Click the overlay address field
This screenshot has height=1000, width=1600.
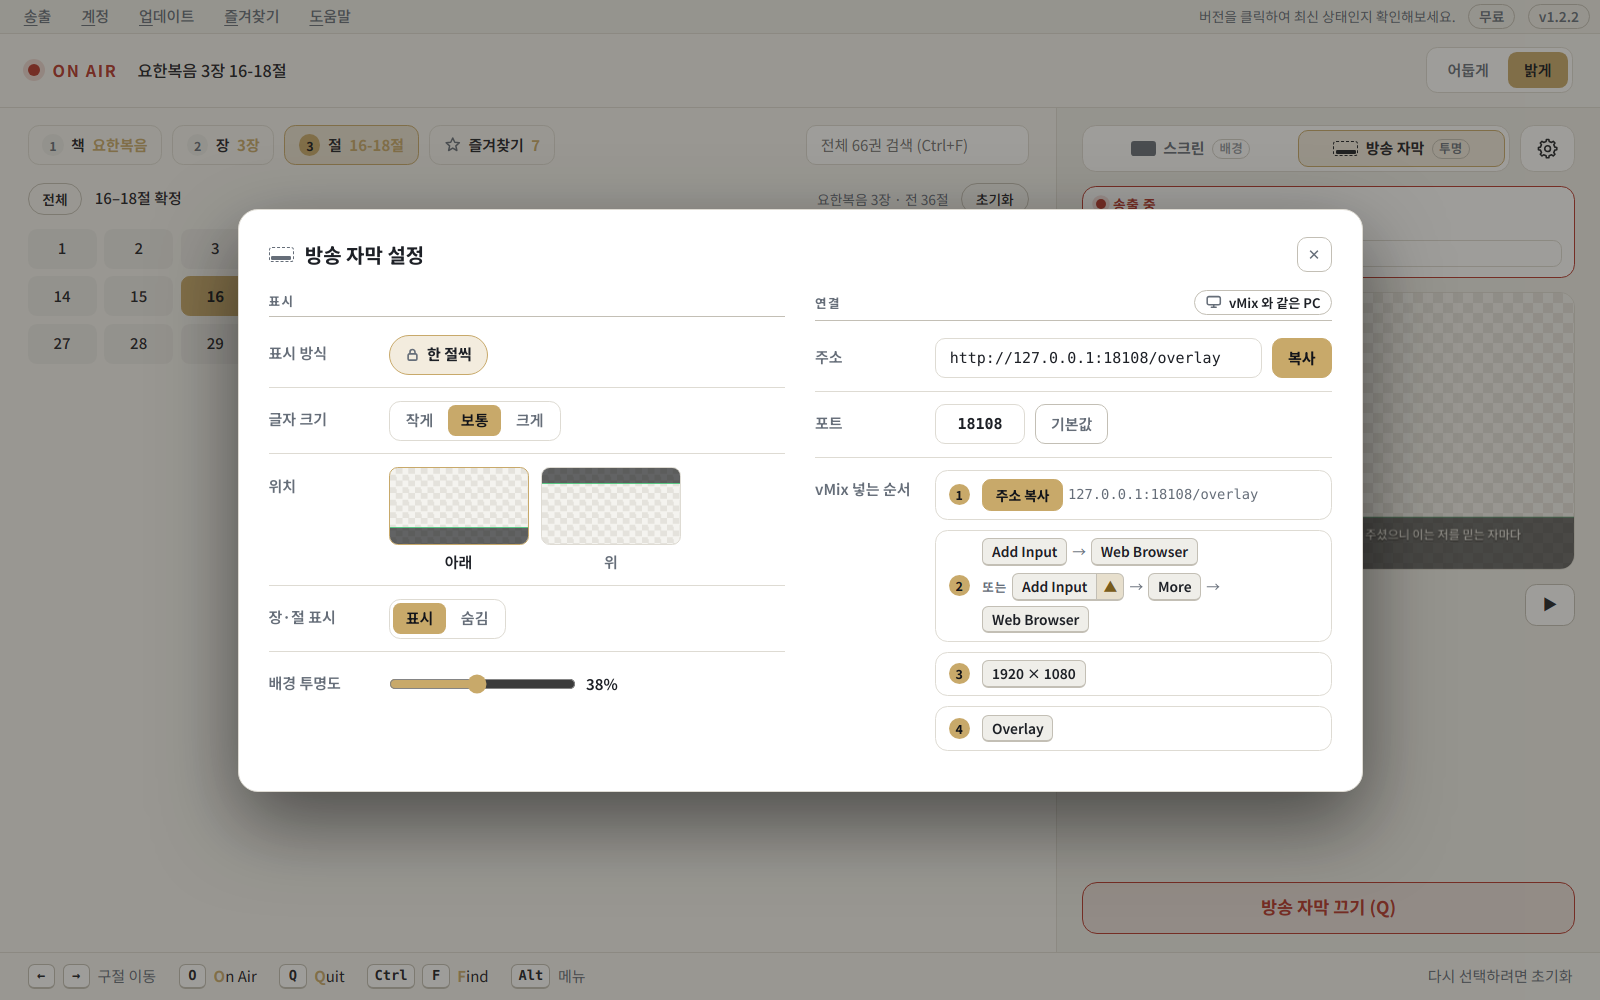point(1098,358)
